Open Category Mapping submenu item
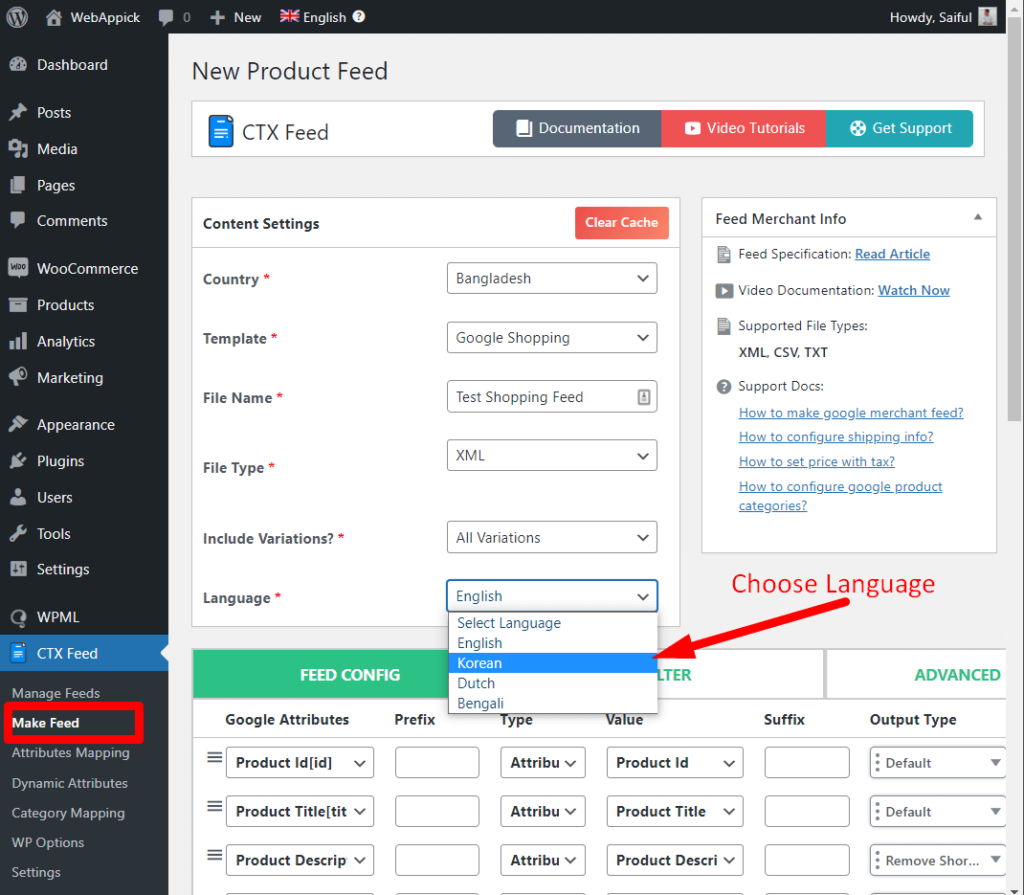 click(x=68, y=813)
